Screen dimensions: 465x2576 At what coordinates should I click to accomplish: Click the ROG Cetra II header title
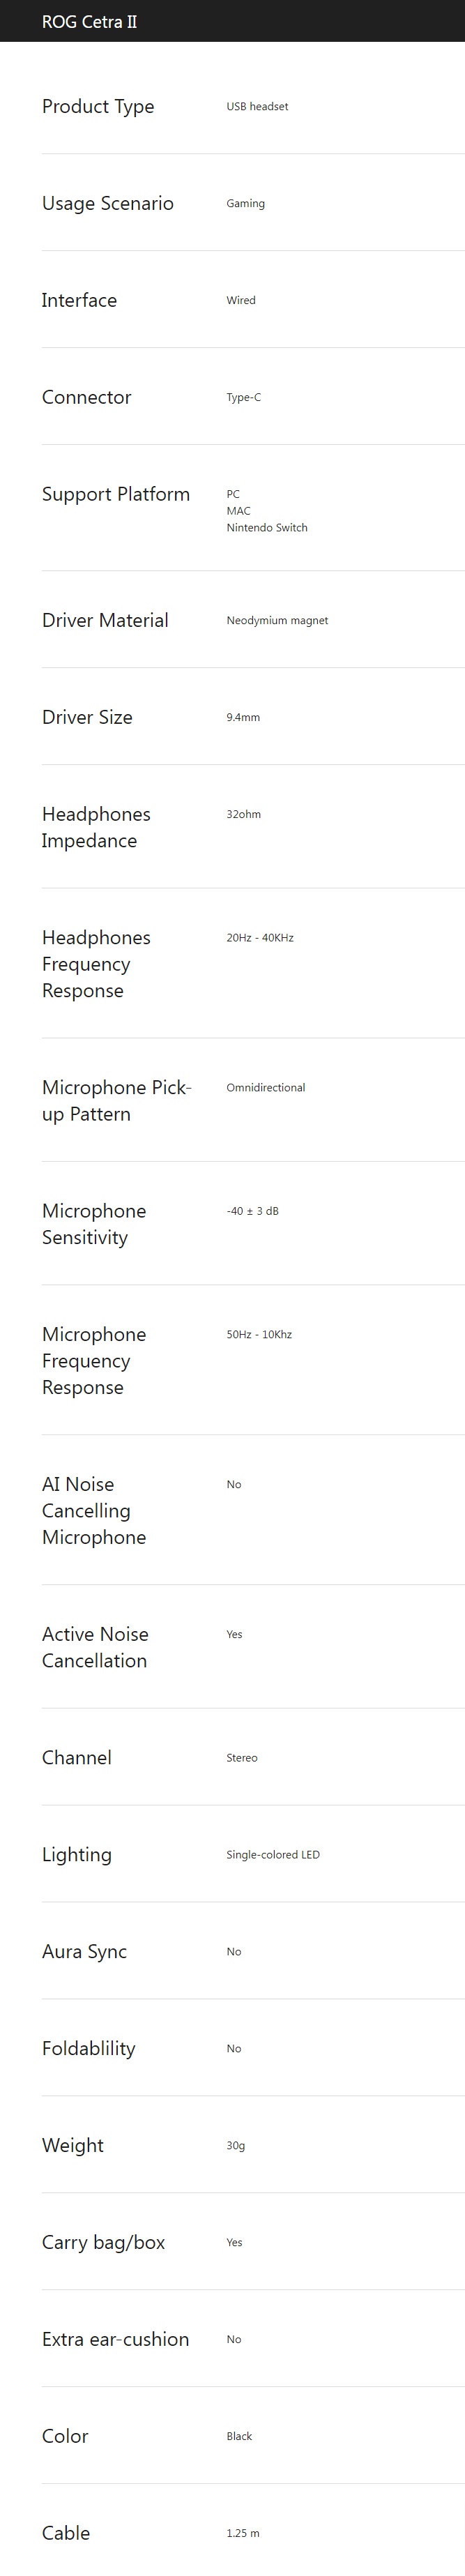[x=89, y=21]
